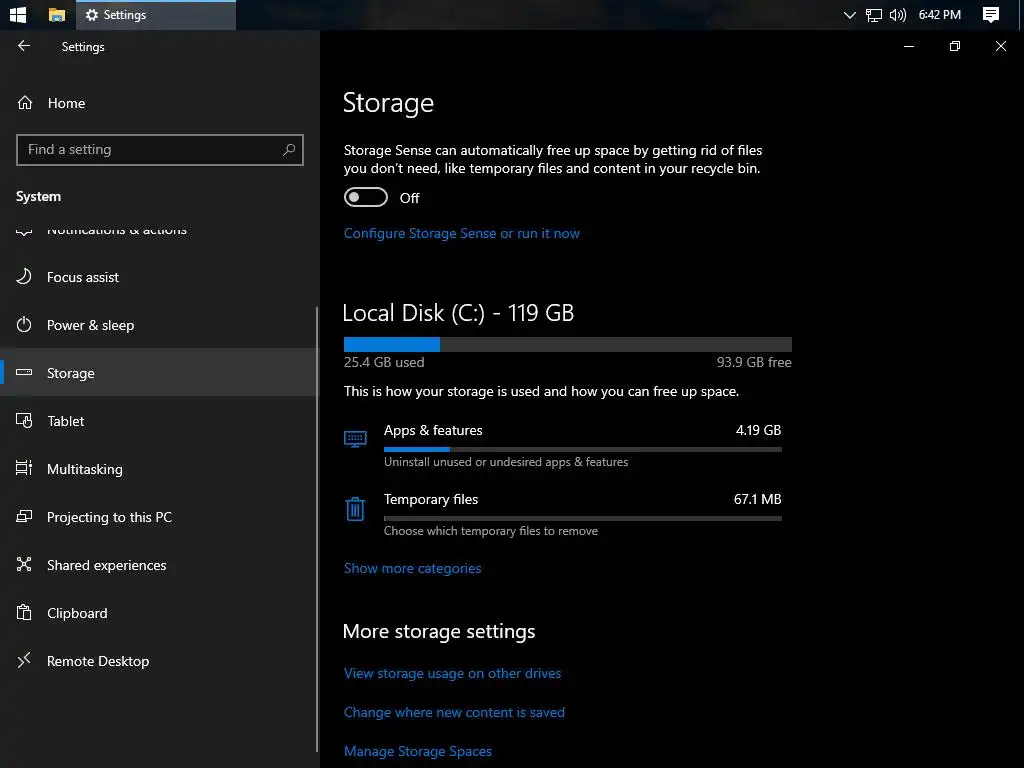Click the 67.1 MB temporary files value
This screenshot has width=1024, height=768.
click(758, 500)
